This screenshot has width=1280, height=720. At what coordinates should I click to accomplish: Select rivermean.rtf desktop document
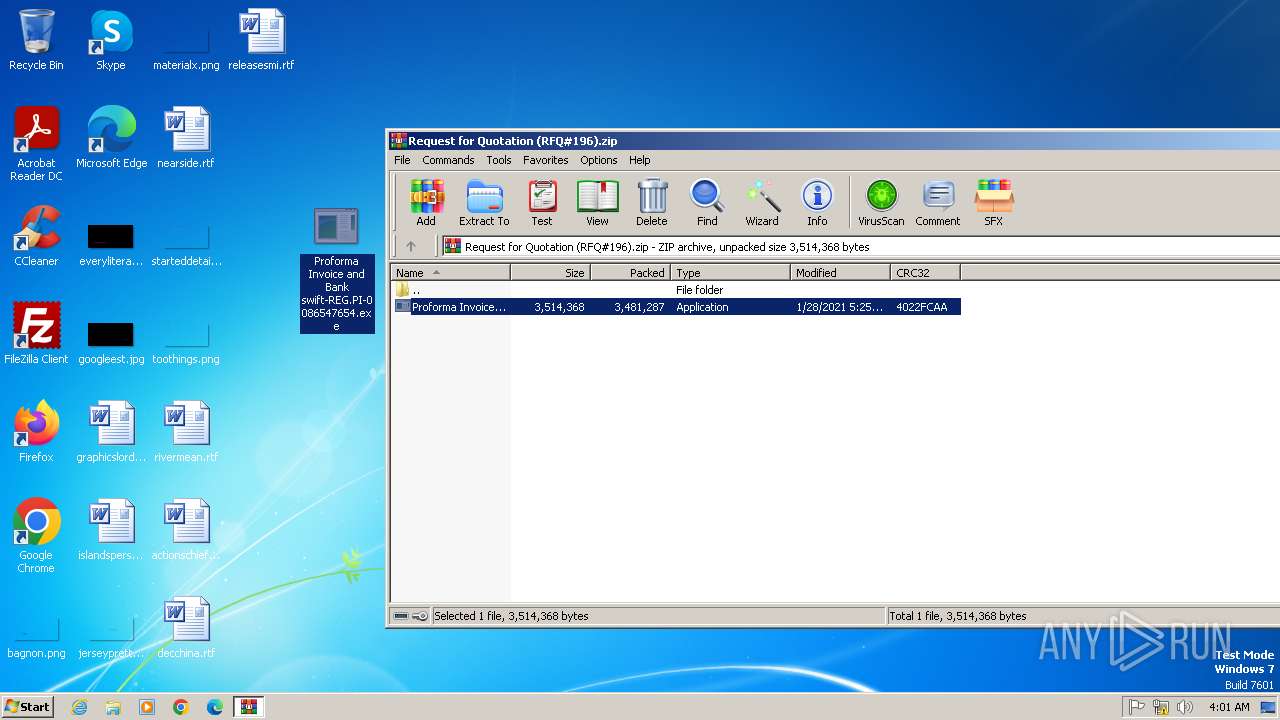click(x=186, y=432)
